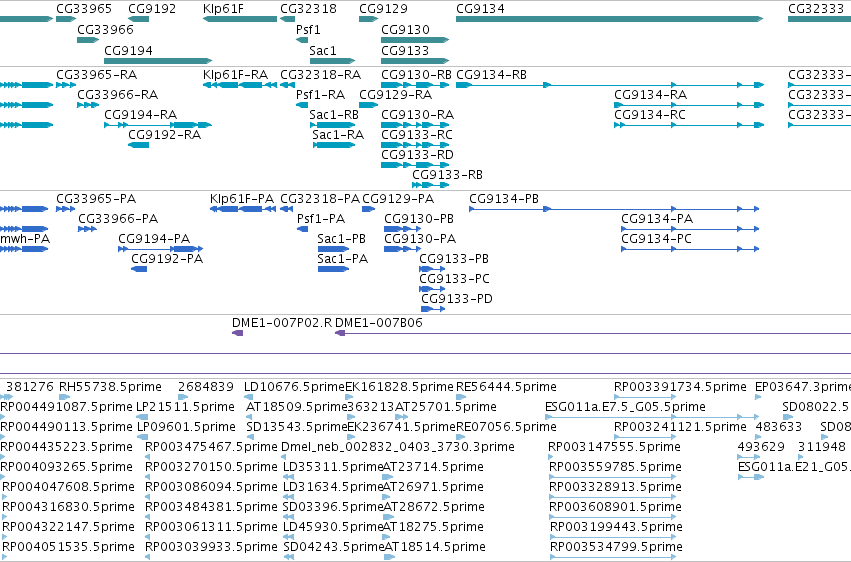Image resolution: width=851 pixels, height=562 pixels.
Task: Click the RP003039933.5prime EST label
Action: click(211, 547)
